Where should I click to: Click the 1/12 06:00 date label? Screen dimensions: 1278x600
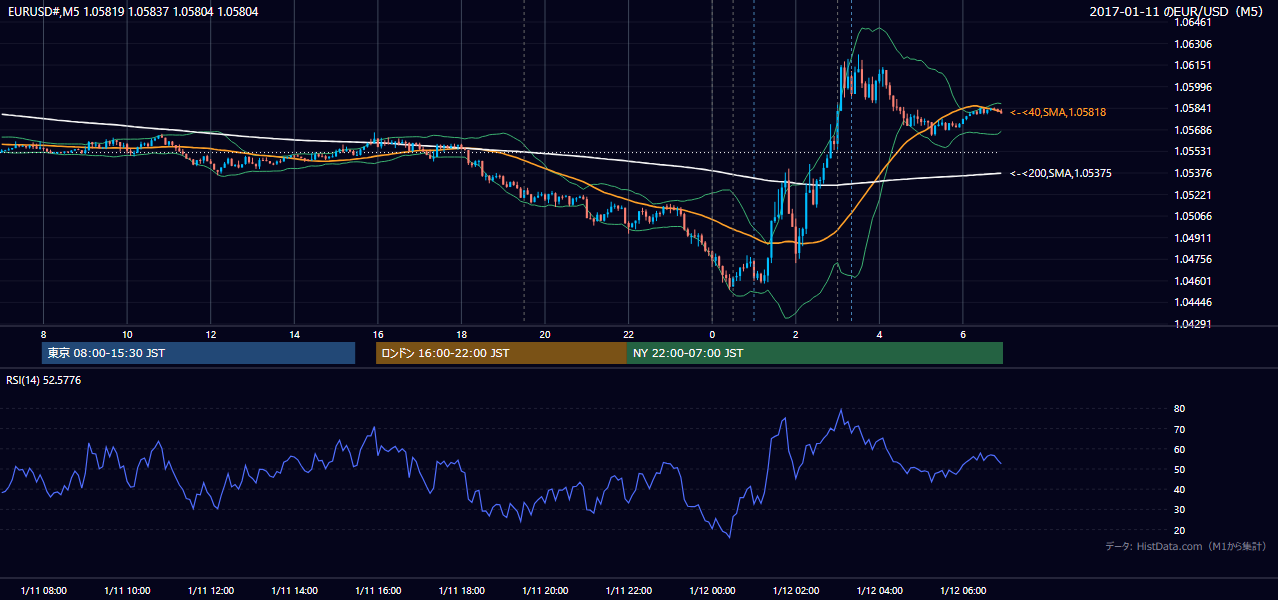962,590
